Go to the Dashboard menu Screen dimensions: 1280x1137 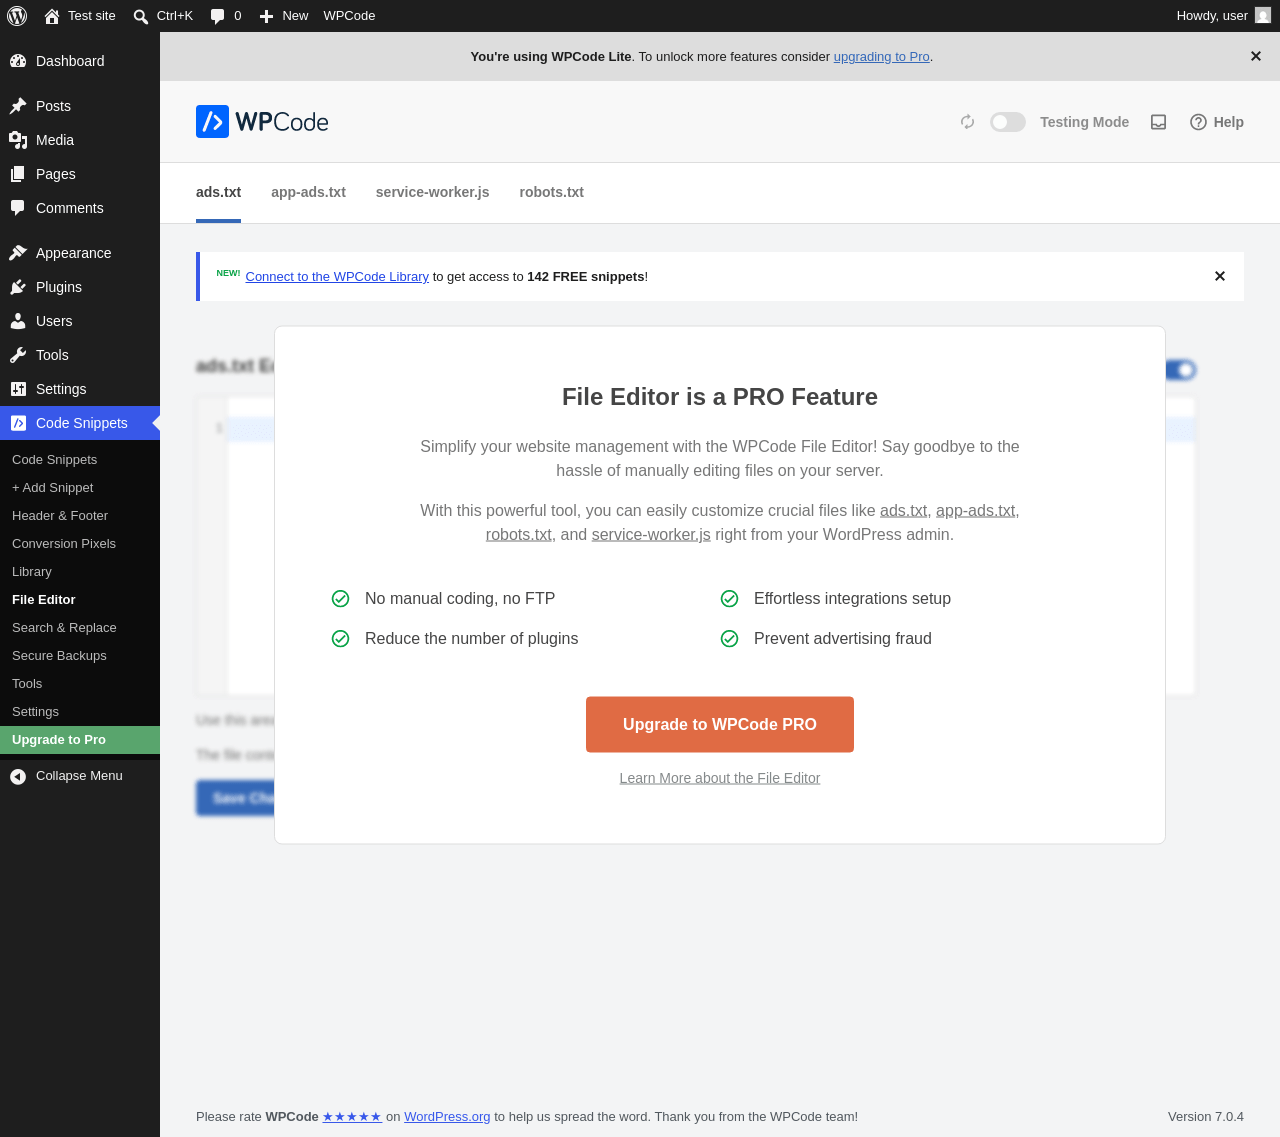pyautogui.click(x=80, y=61)
